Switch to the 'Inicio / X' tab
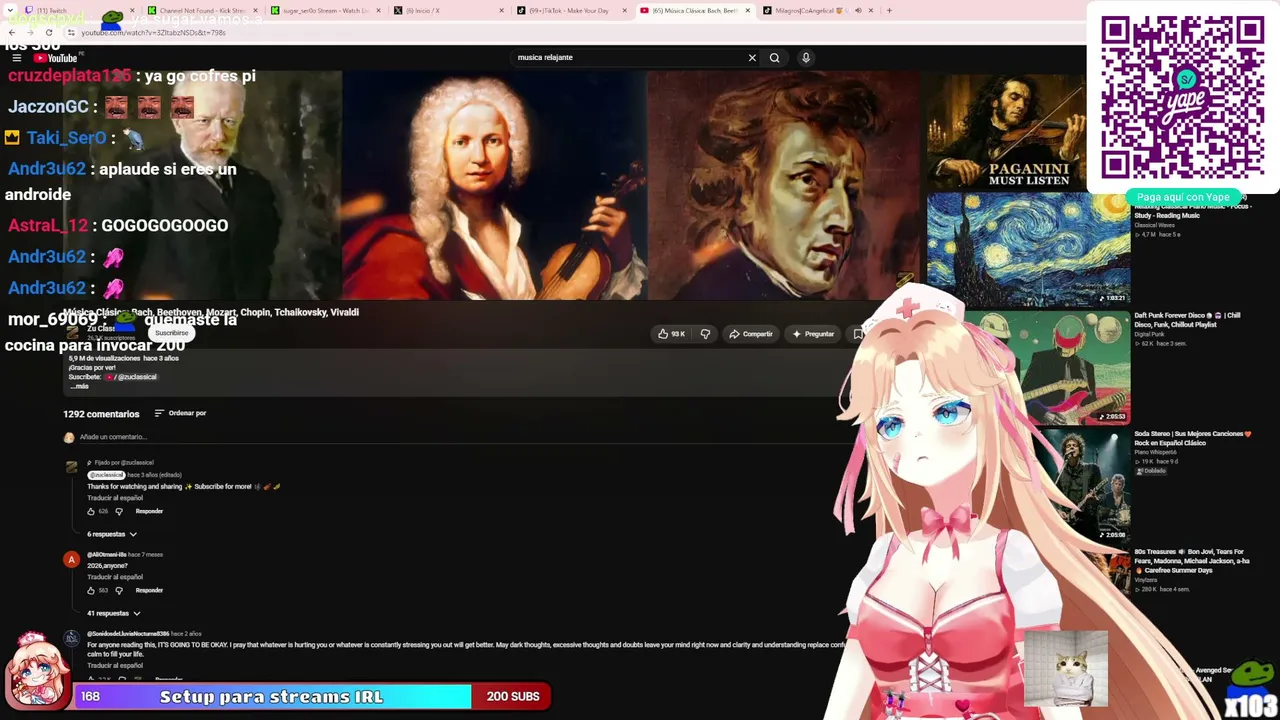 click(x=449, y=10)
